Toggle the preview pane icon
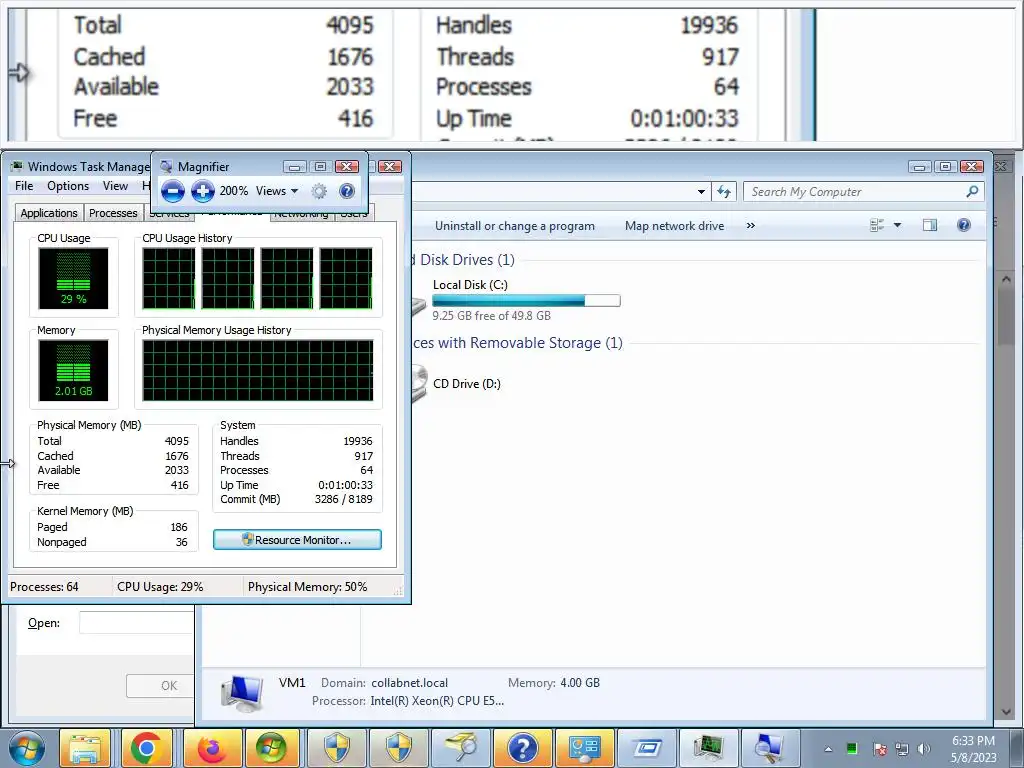Viewport: 1024px width, 768px height. [x=929, y=225]
